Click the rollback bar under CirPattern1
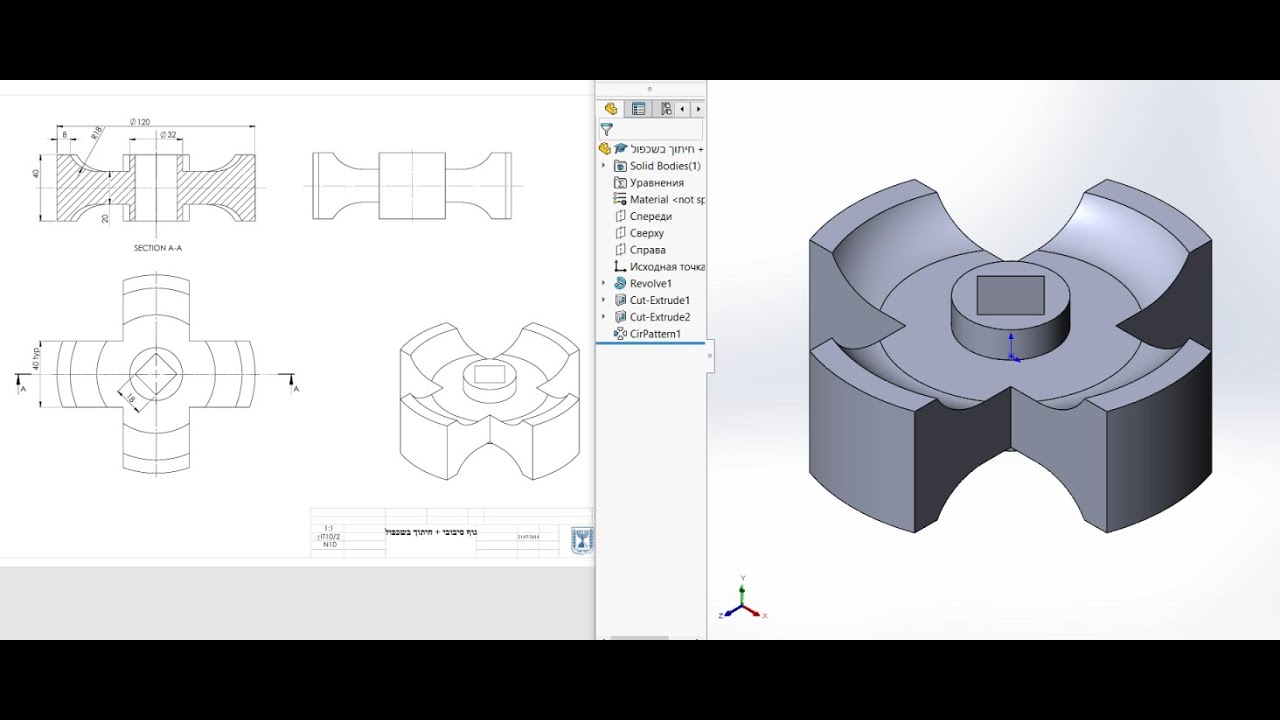This screenshot has height=720, width=1280. 651,343
